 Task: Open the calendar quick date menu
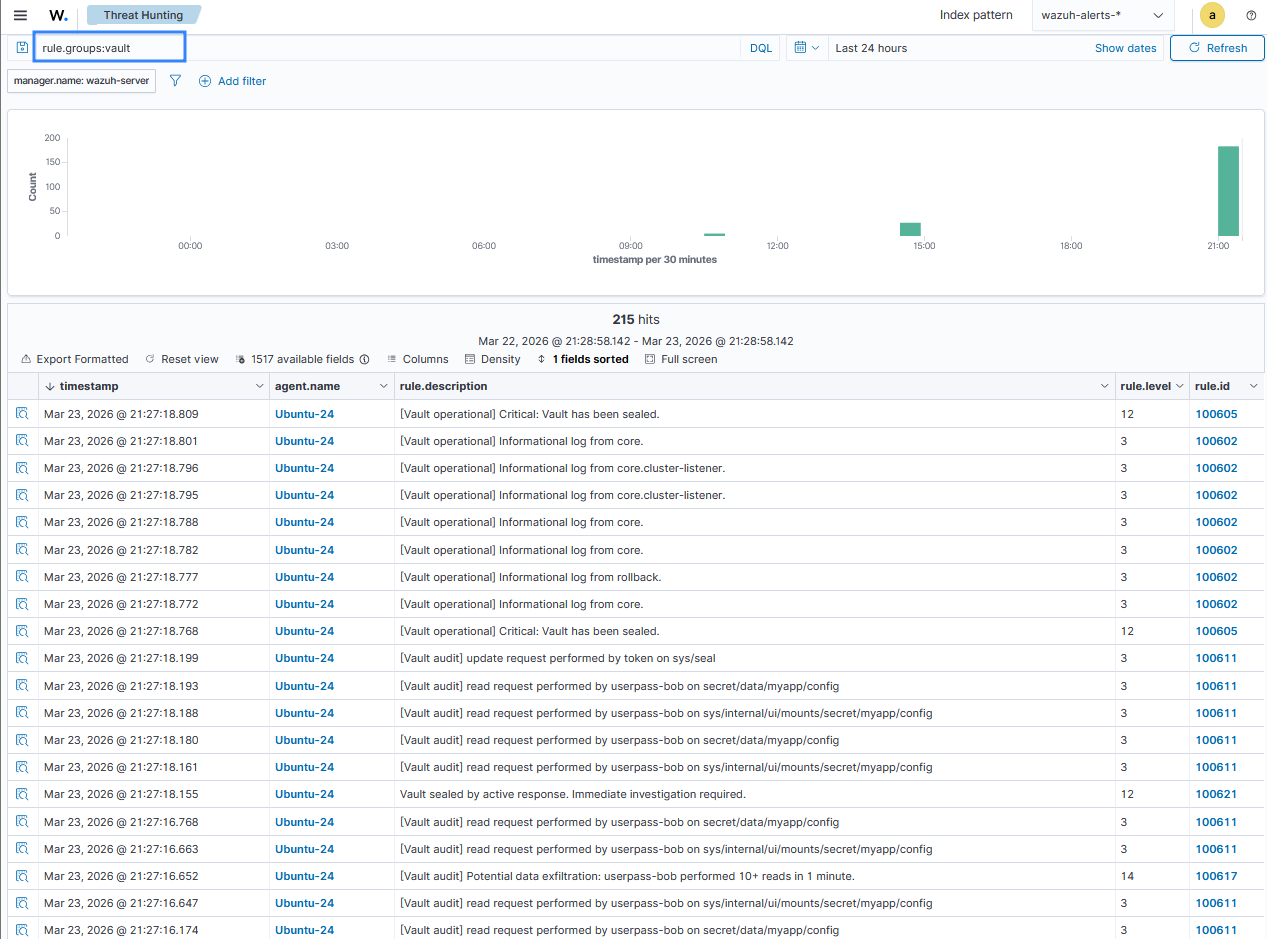pyautogui.click(x=807, y=47)
